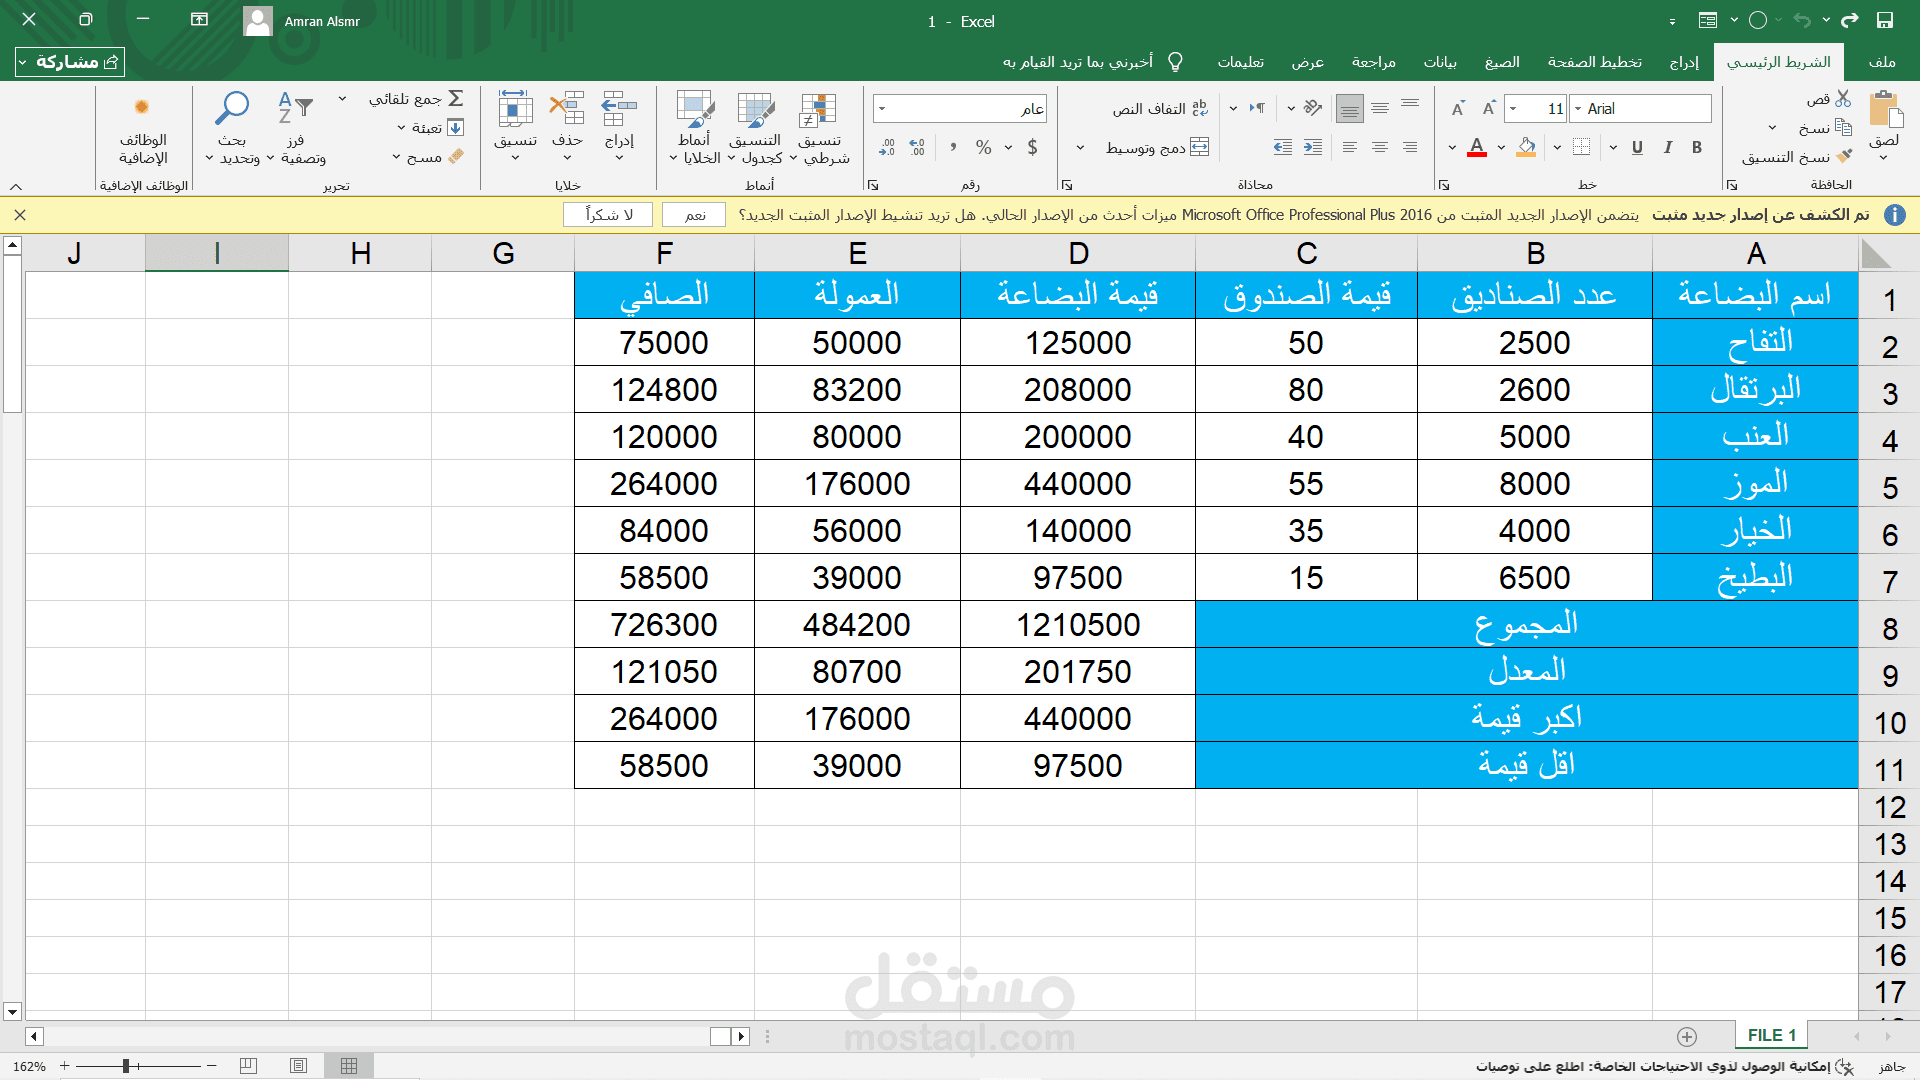The image size is (1920, 1080).
Task: Click the Paste clipboard icon
Action: (x=1884, y=110)
